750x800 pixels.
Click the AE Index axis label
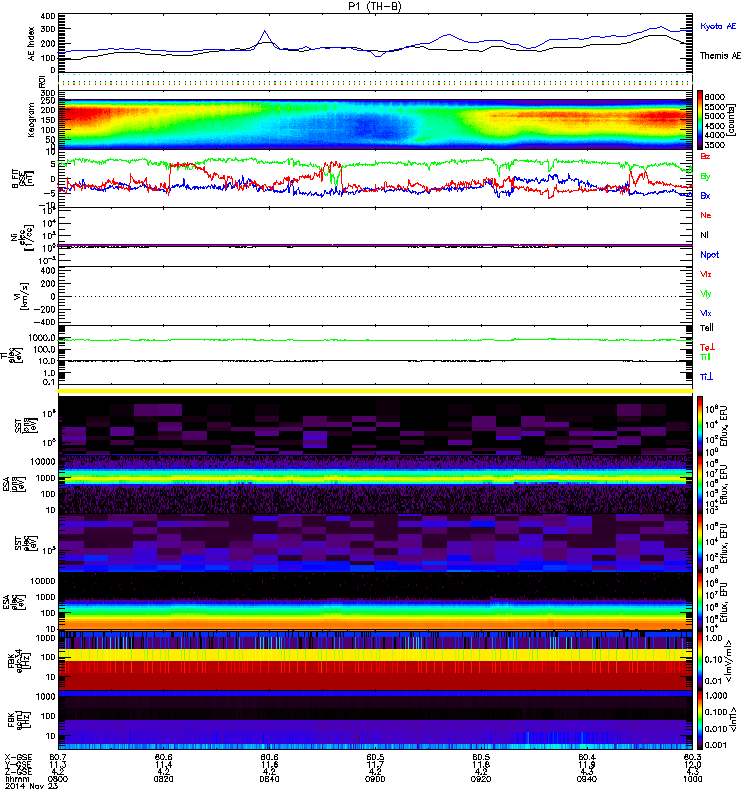(x=32, y=44)
